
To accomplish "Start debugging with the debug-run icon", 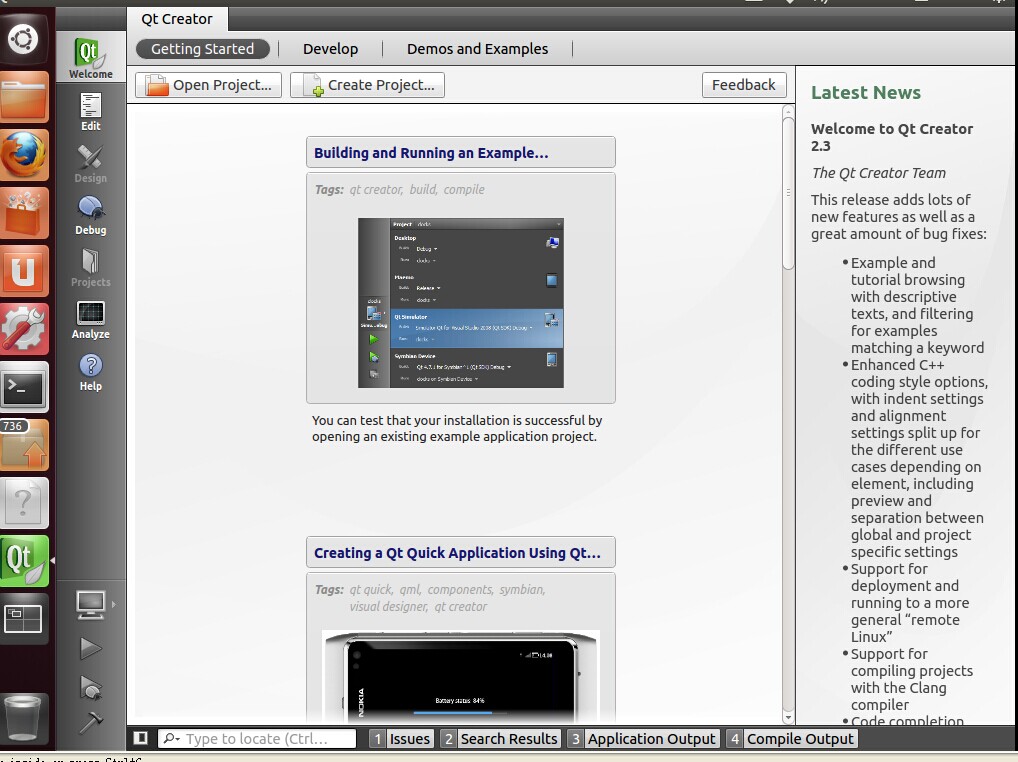I will [x=90, y=687].
